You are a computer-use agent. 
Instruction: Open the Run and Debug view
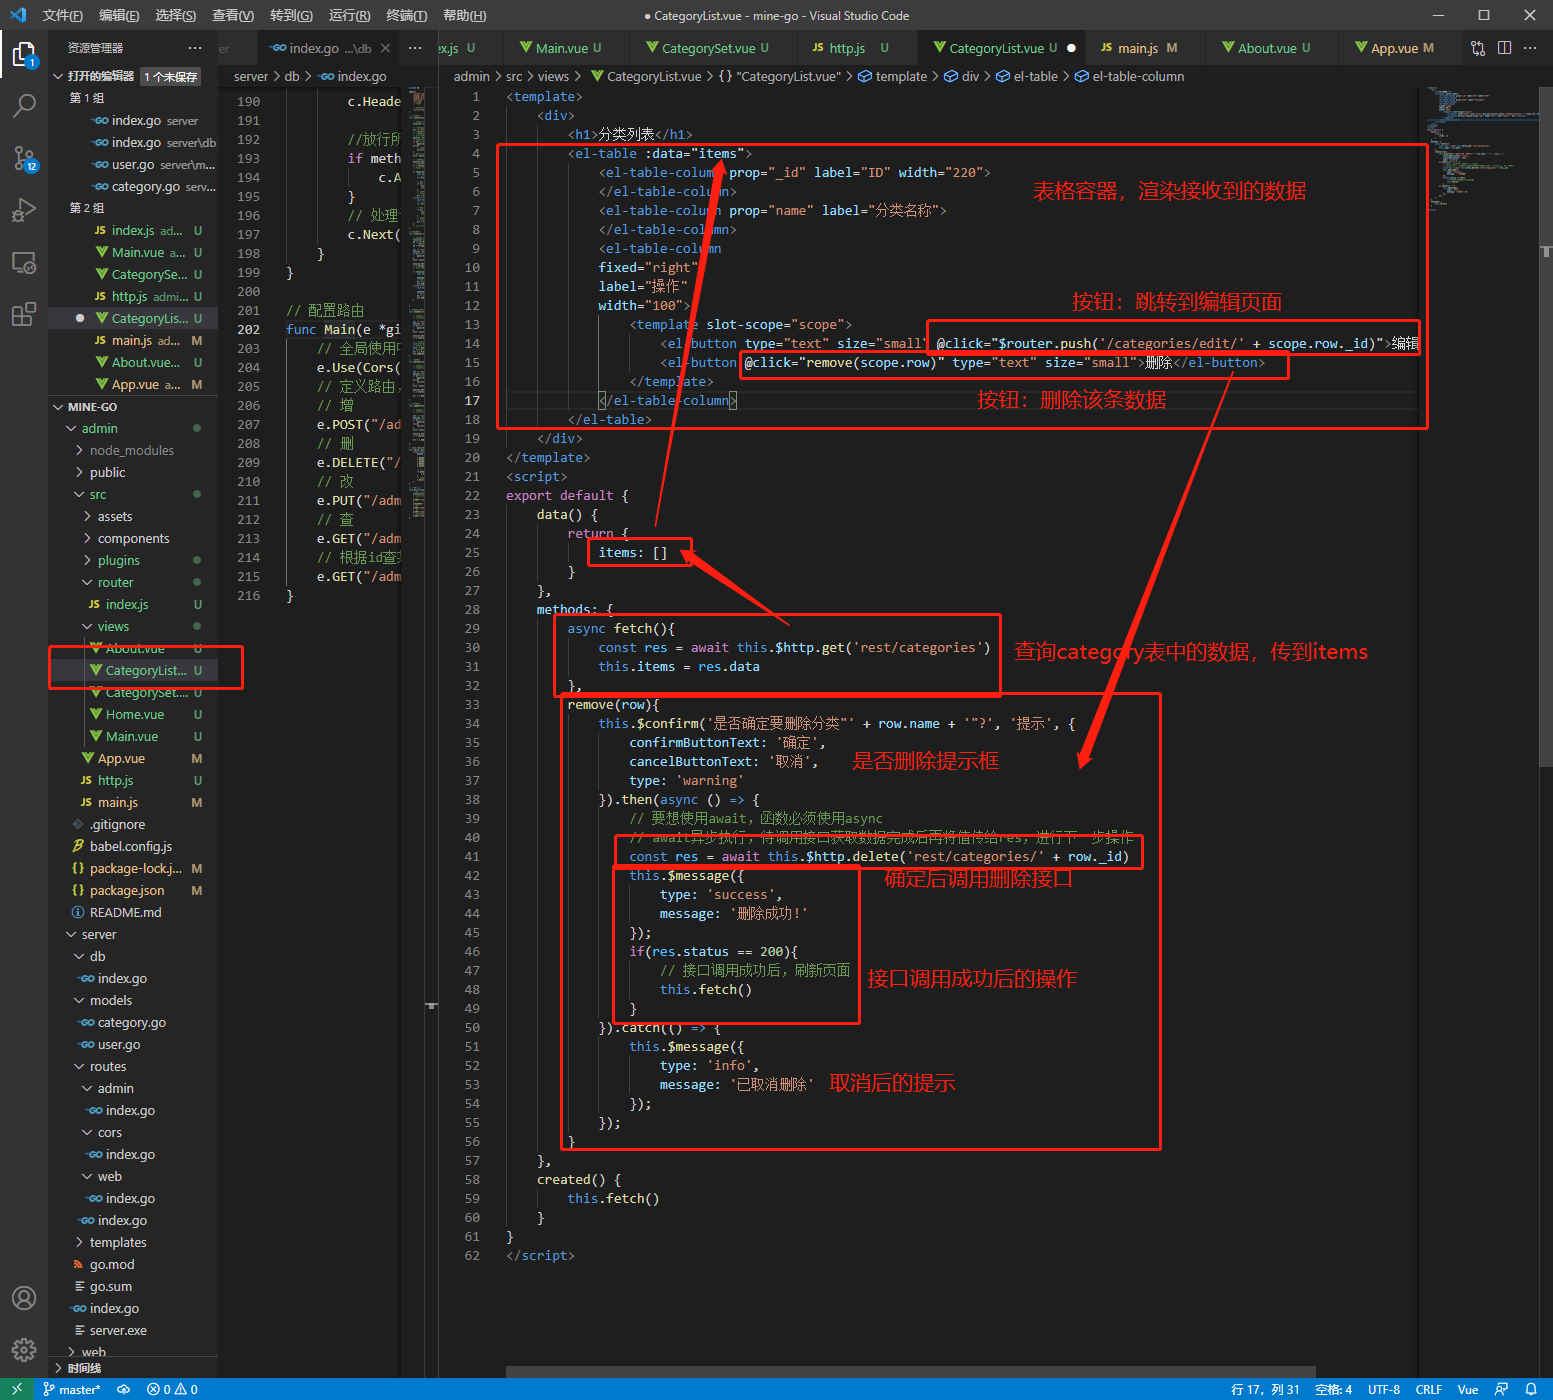pyautogui.click(x=24, y=210)
